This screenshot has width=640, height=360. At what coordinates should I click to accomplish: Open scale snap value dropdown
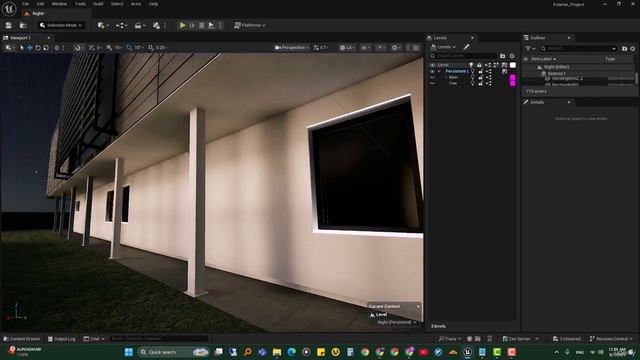(162, 48)
